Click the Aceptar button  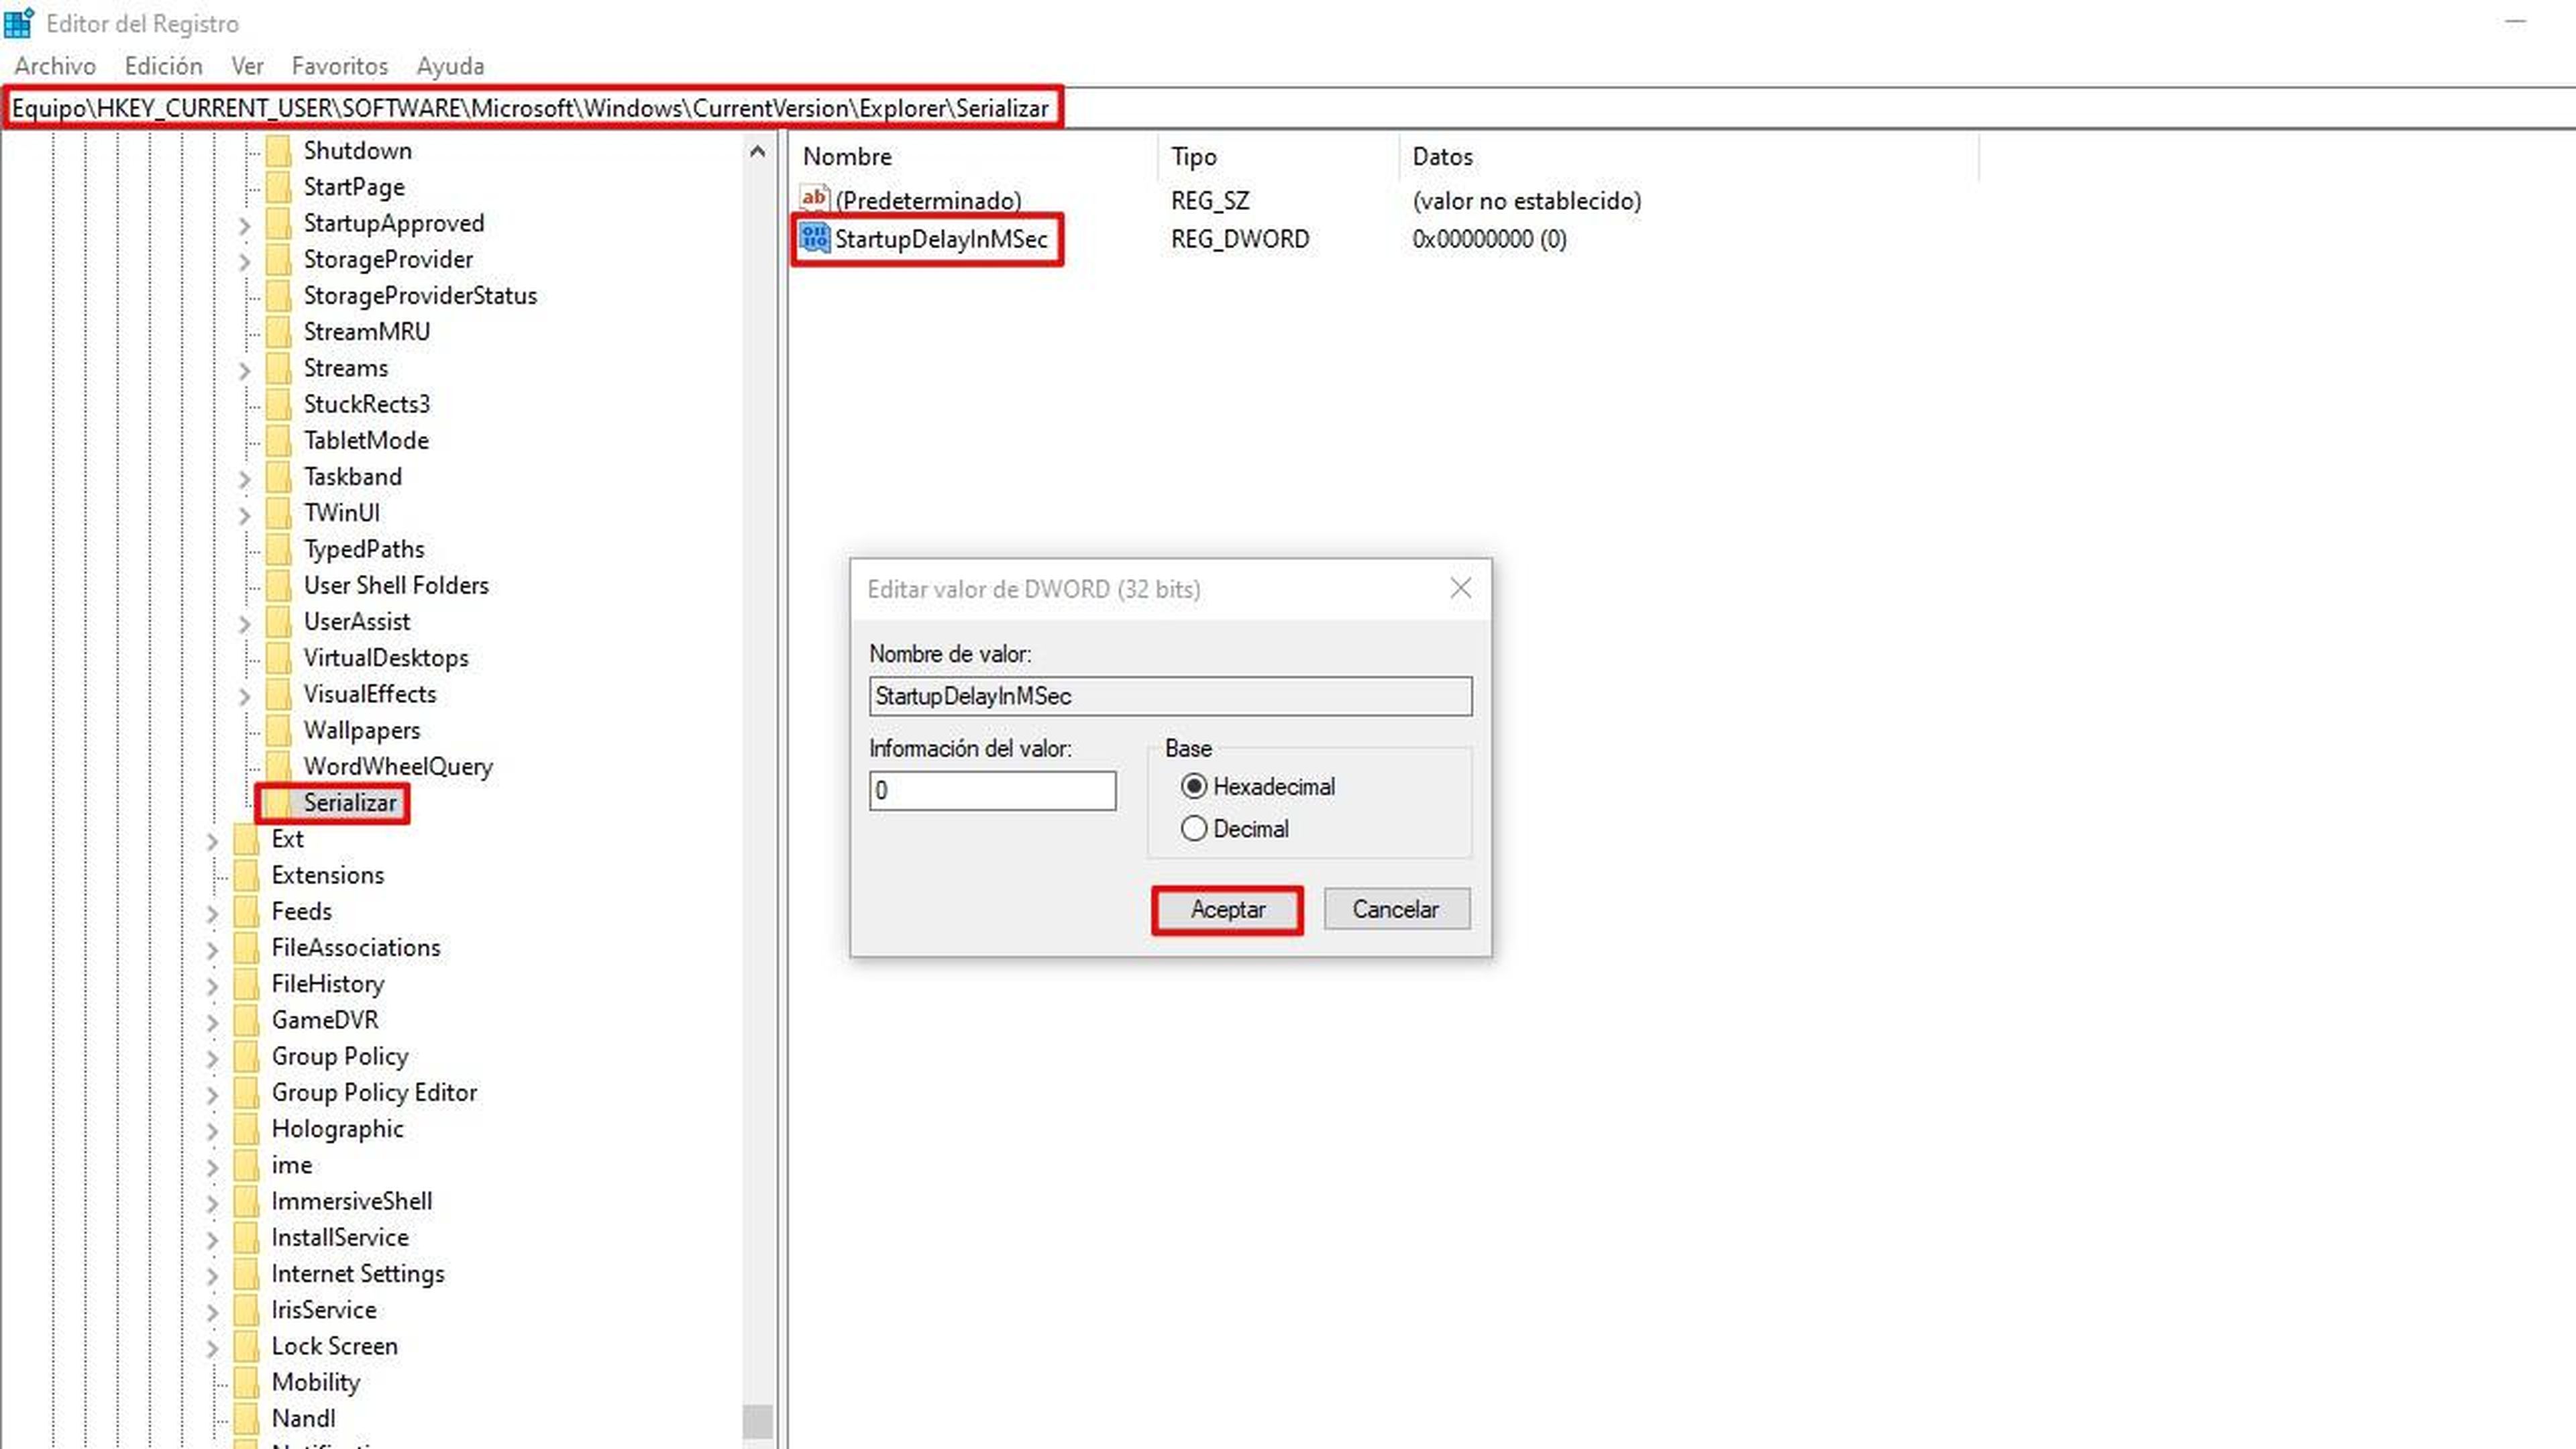pos(1227,909)
